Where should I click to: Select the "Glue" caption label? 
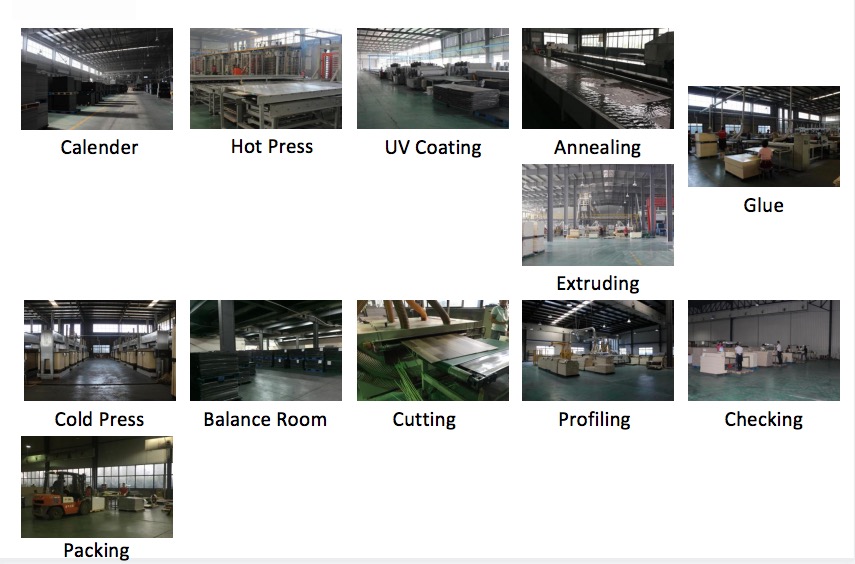pyautogui.click(x=763, y=206)
